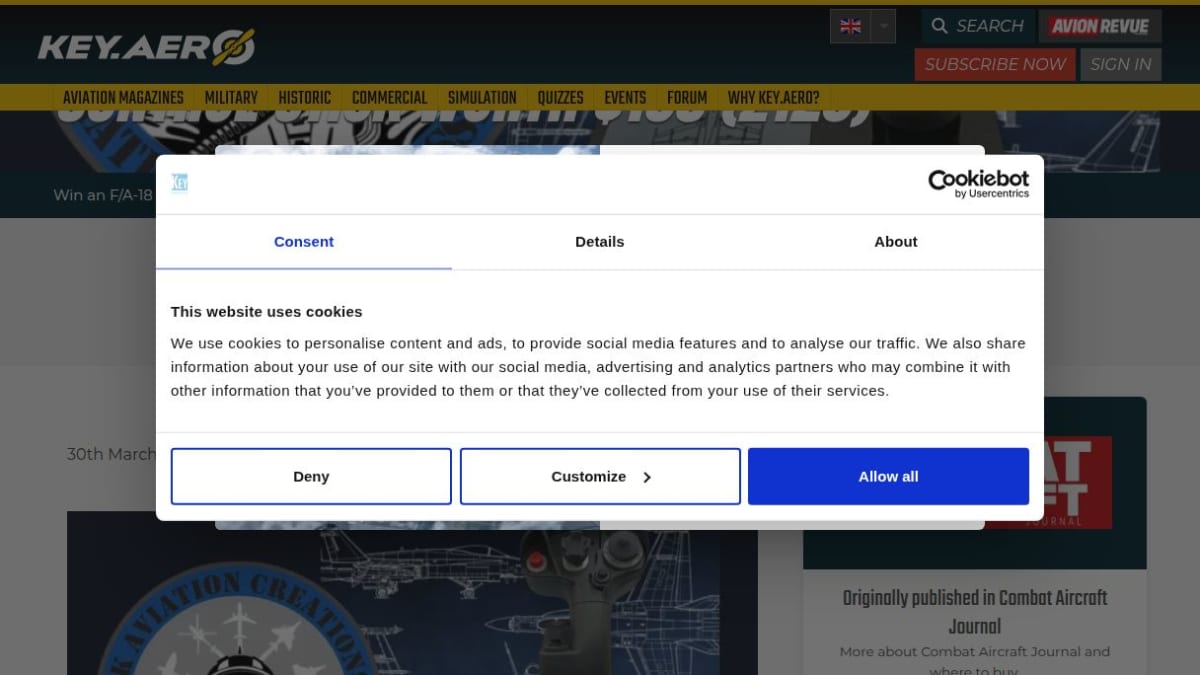This screenshot has width=1200, height=675.
Task: Switch to the About tab
Action: (896, 242)
